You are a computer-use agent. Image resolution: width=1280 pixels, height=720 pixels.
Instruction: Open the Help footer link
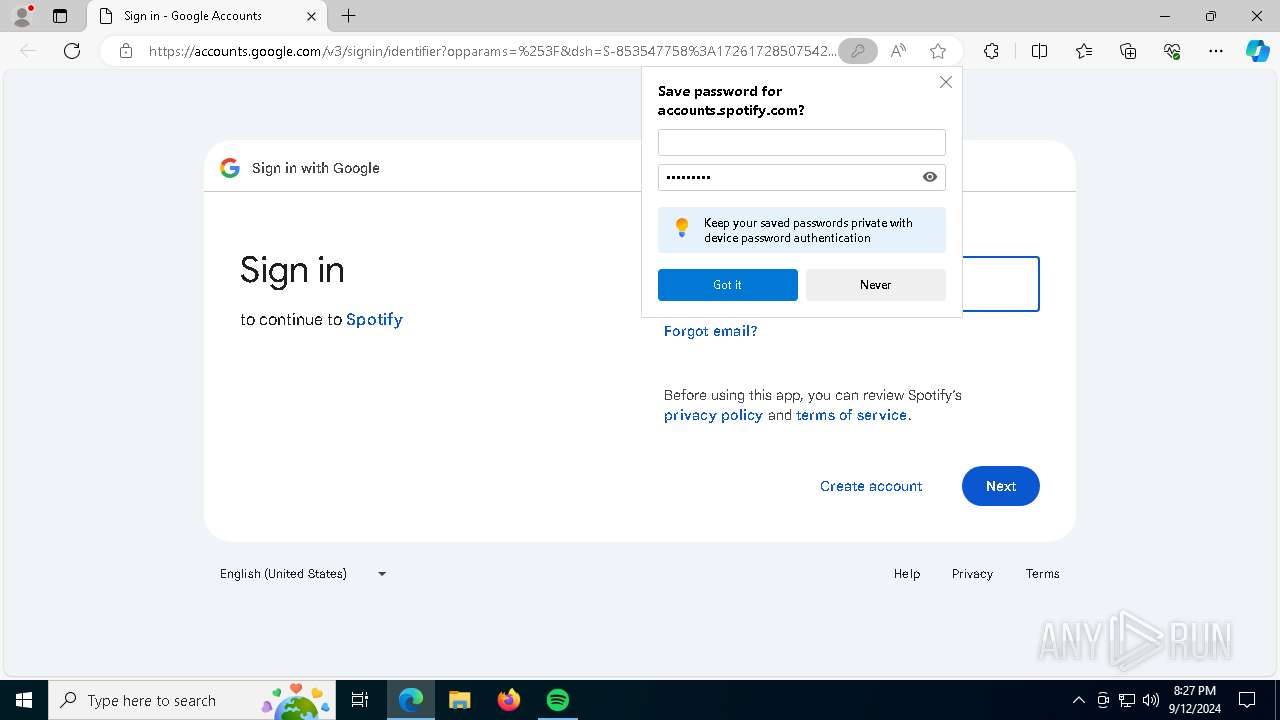907,574
